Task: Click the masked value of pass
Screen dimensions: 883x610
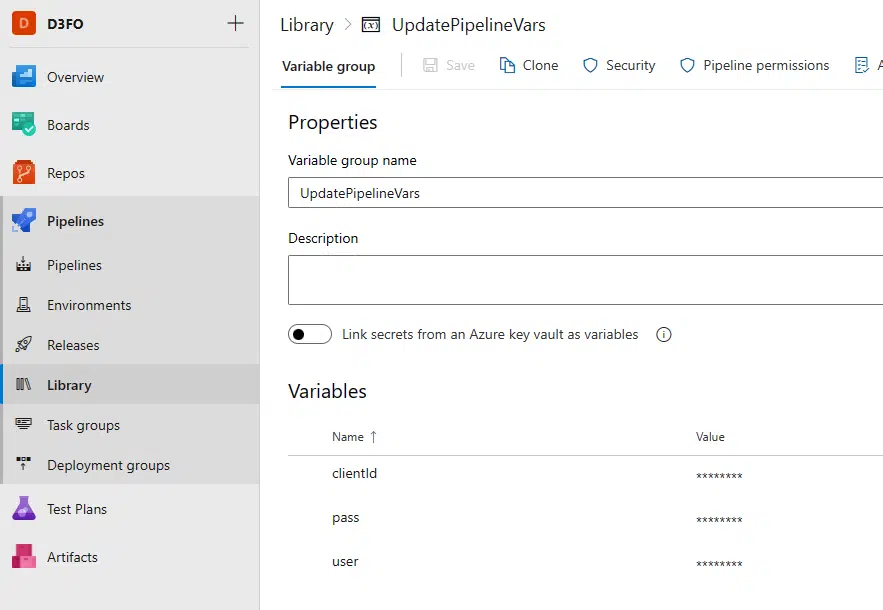Action: (719, 520)
